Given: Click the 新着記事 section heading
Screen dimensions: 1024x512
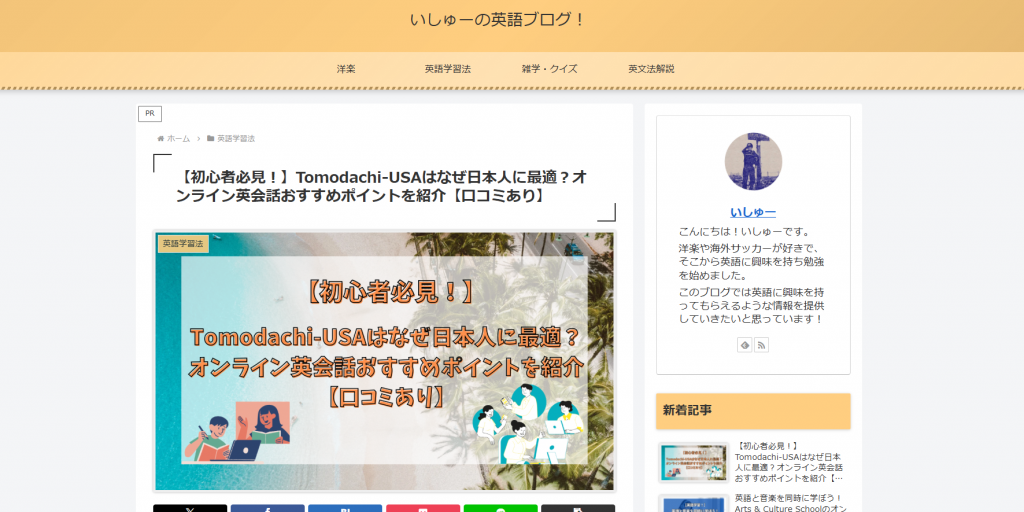Looking at the screenshot, I should (753, 411).
